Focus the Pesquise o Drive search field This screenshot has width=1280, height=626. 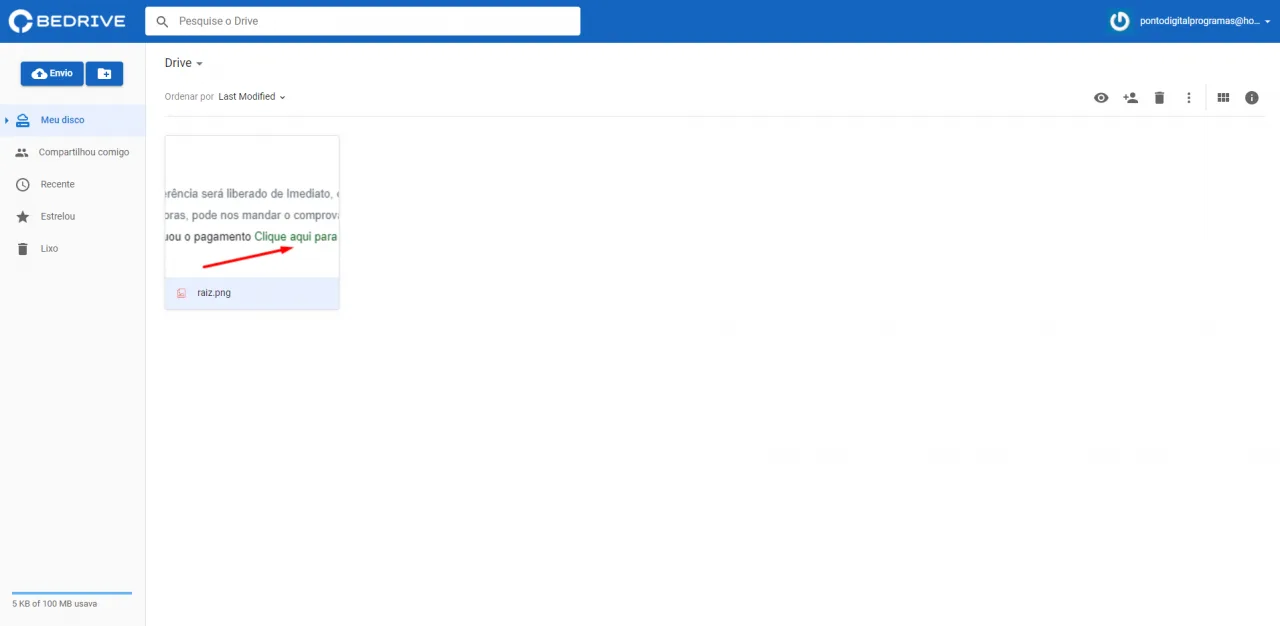click(362, 21)
